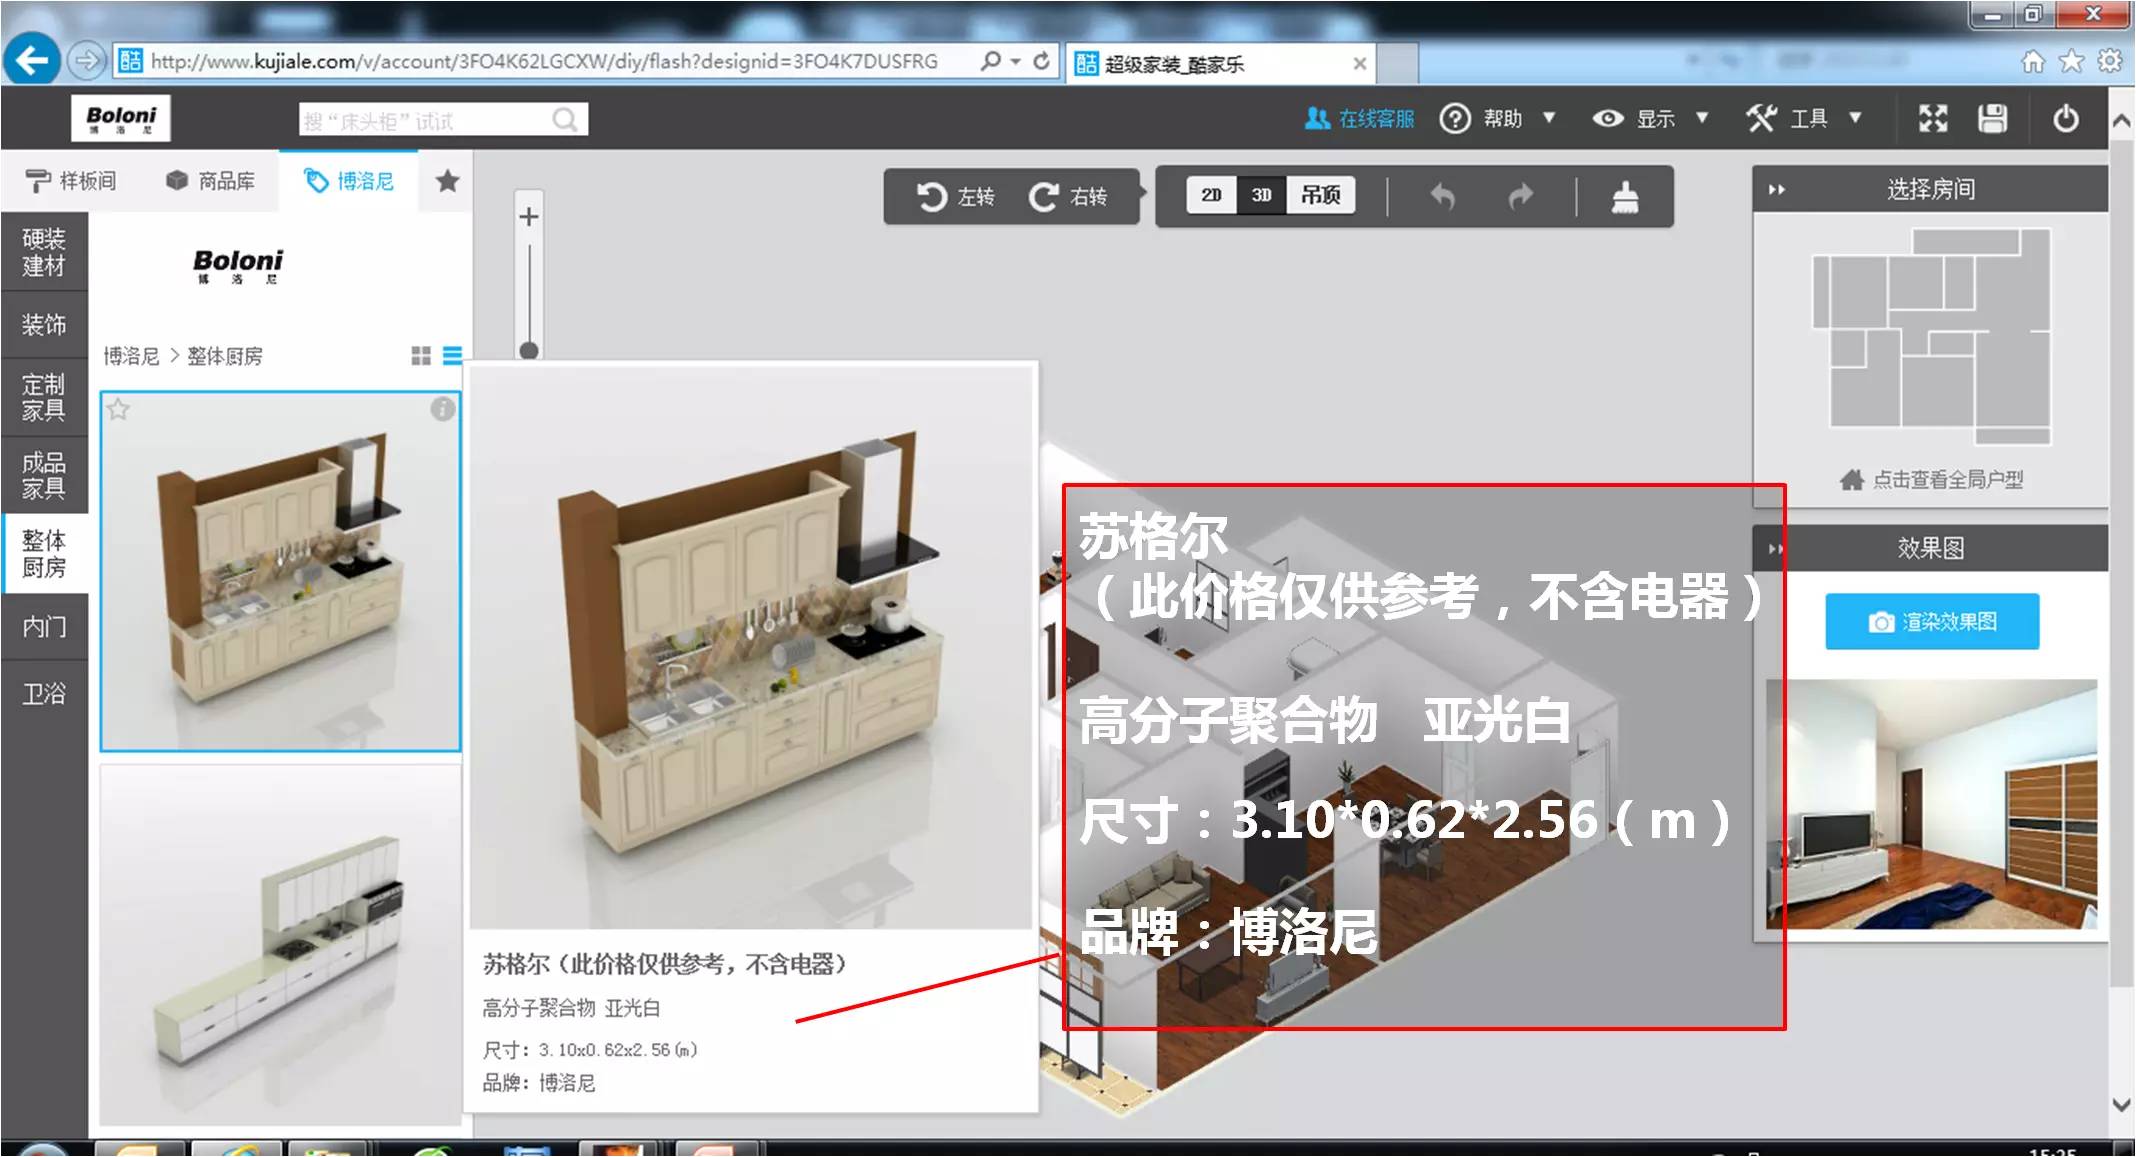Clear the scene with the broom icon

click(1625, 197)
